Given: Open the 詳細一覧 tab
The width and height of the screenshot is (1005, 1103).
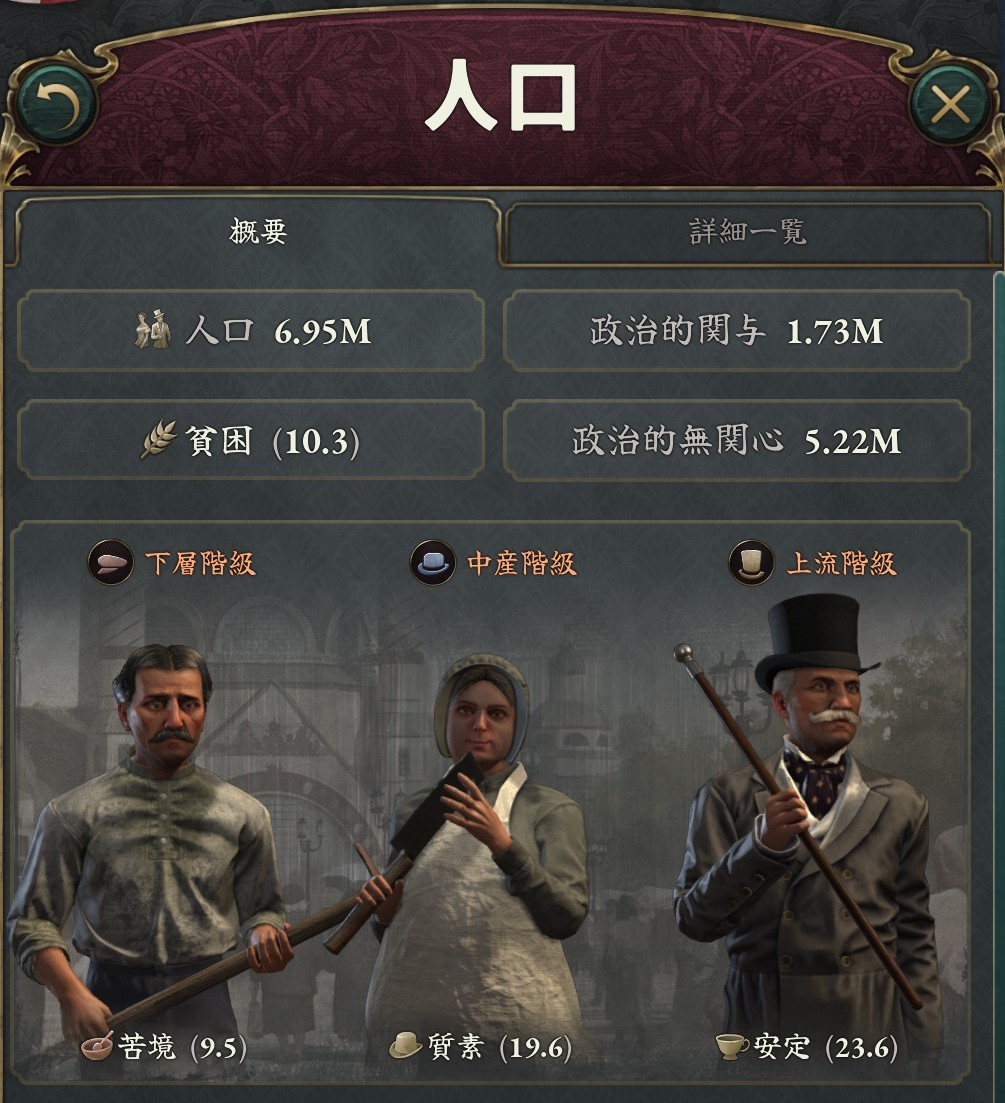Looking at the screenshot, I should 747,232.
